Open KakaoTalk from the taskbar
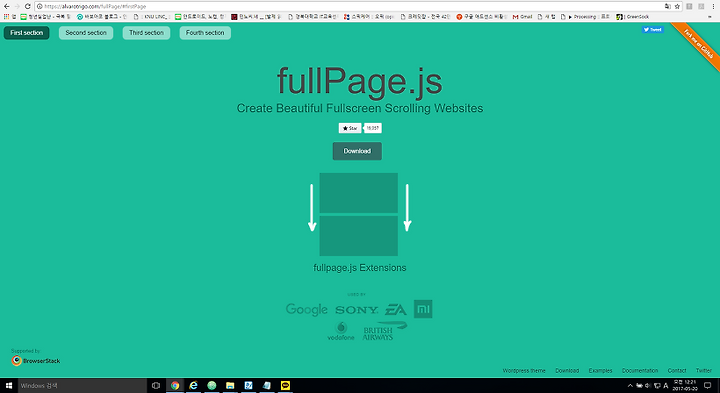Image resolution: width=720 pixels, height=393 pixels. point(285,386)
